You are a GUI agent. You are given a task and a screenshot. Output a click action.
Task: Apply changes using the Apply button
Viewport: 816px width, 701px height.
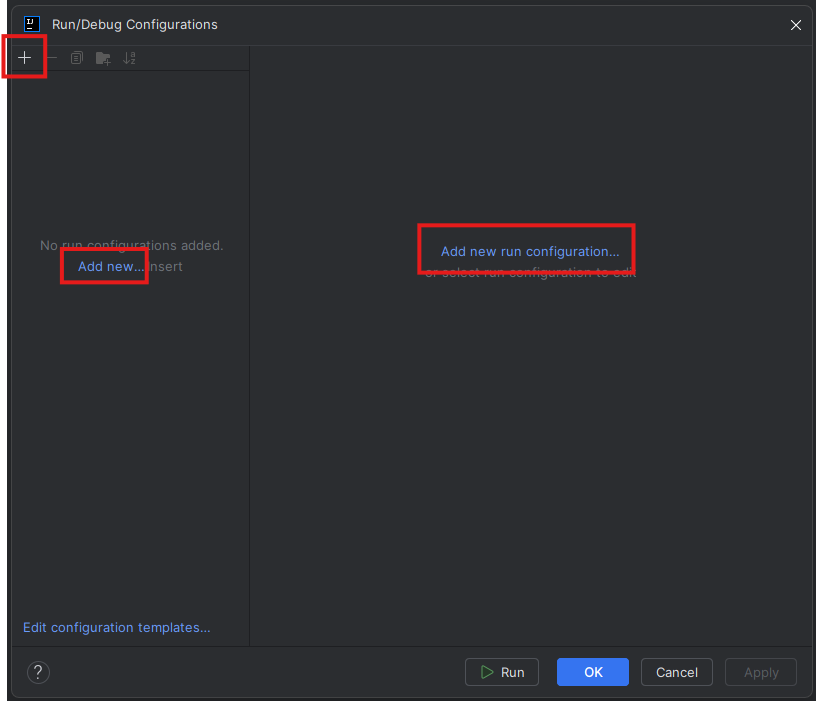click(x=760, y=672)
